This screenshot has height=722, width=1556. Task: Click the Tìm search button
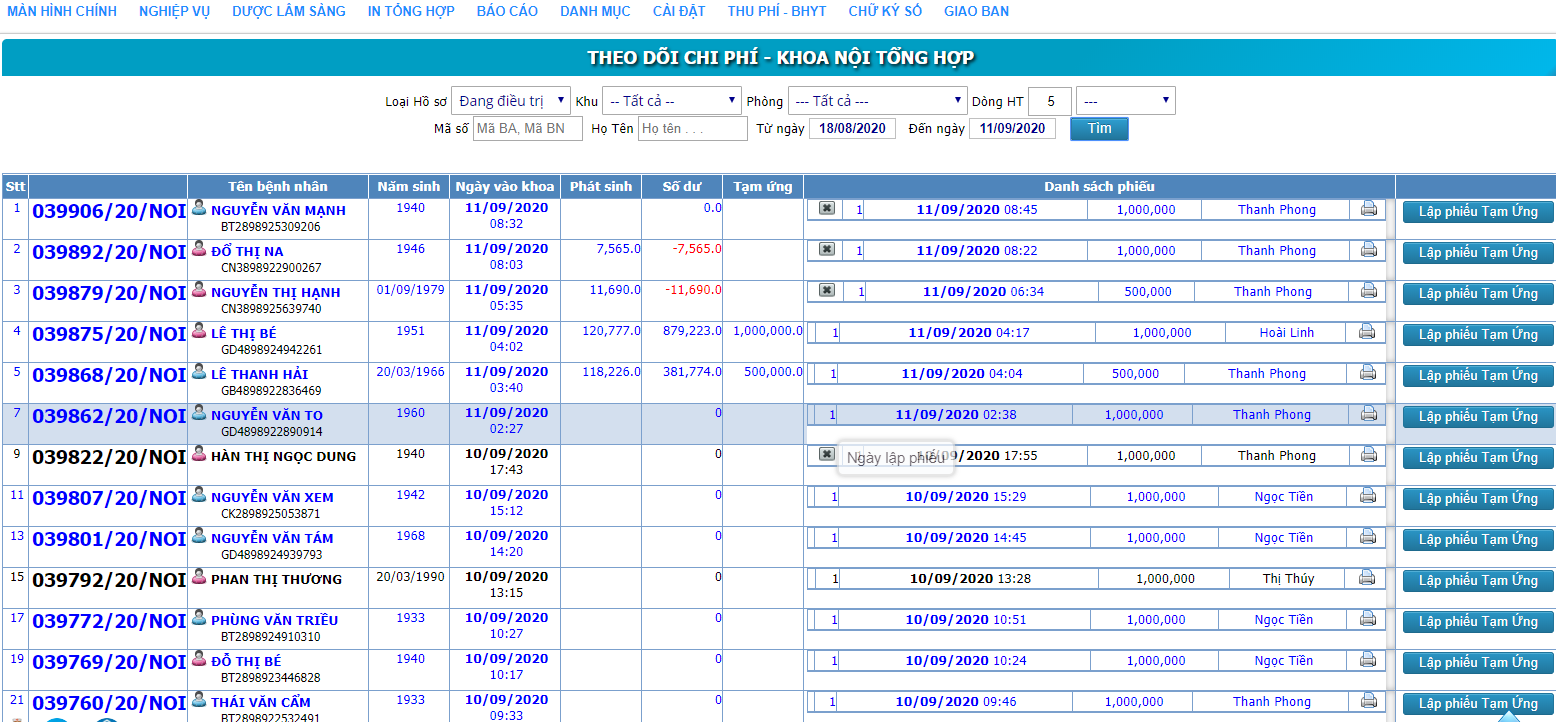click(x=1099, y=129)
